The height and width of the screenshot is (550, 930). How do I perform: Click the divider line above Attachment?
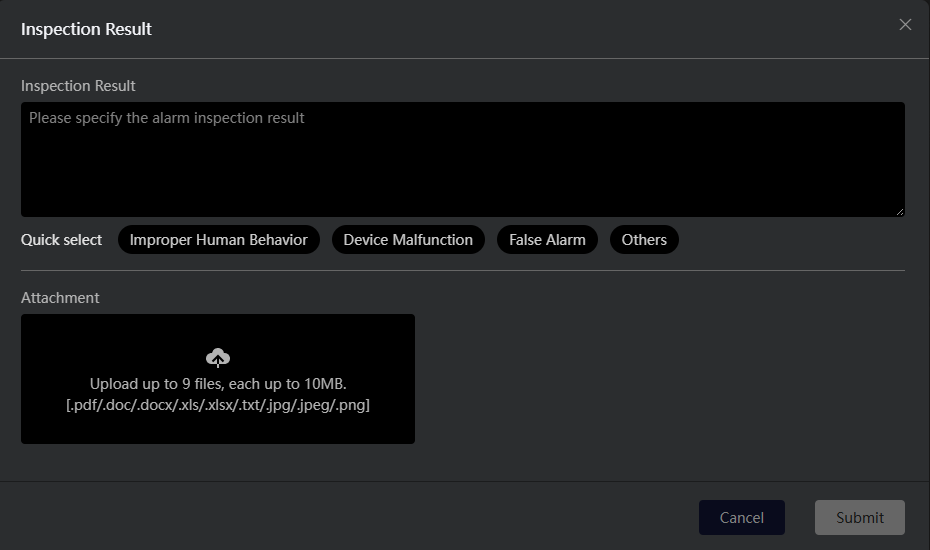point(462,270)
